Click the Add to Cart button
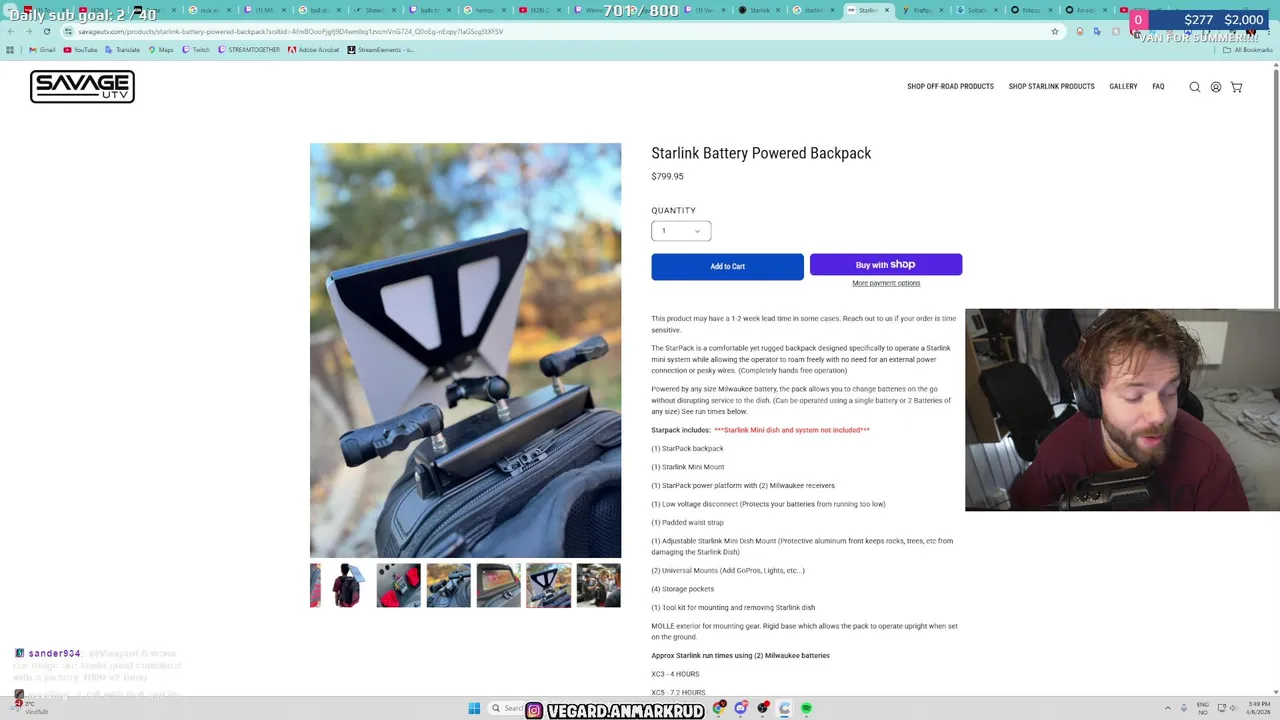 coord(727,266)
